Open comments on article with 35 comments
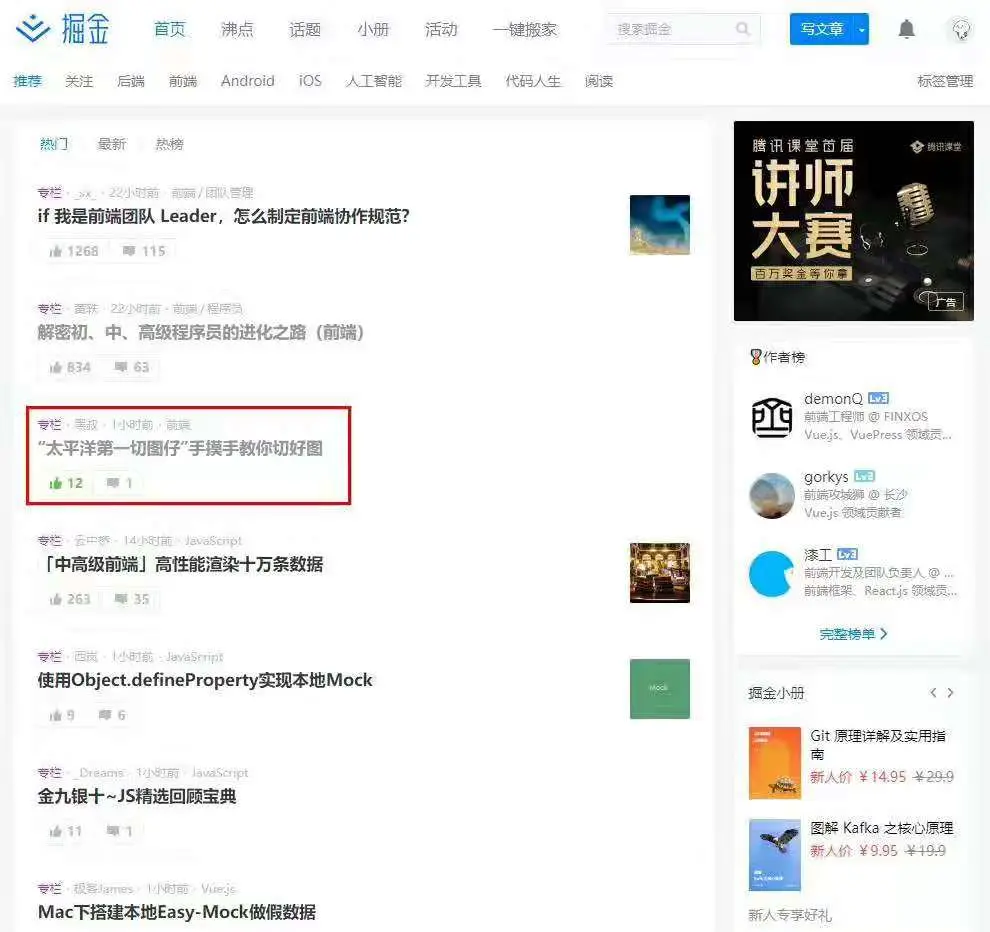The image size is (990, 932). tap(131, 599)
